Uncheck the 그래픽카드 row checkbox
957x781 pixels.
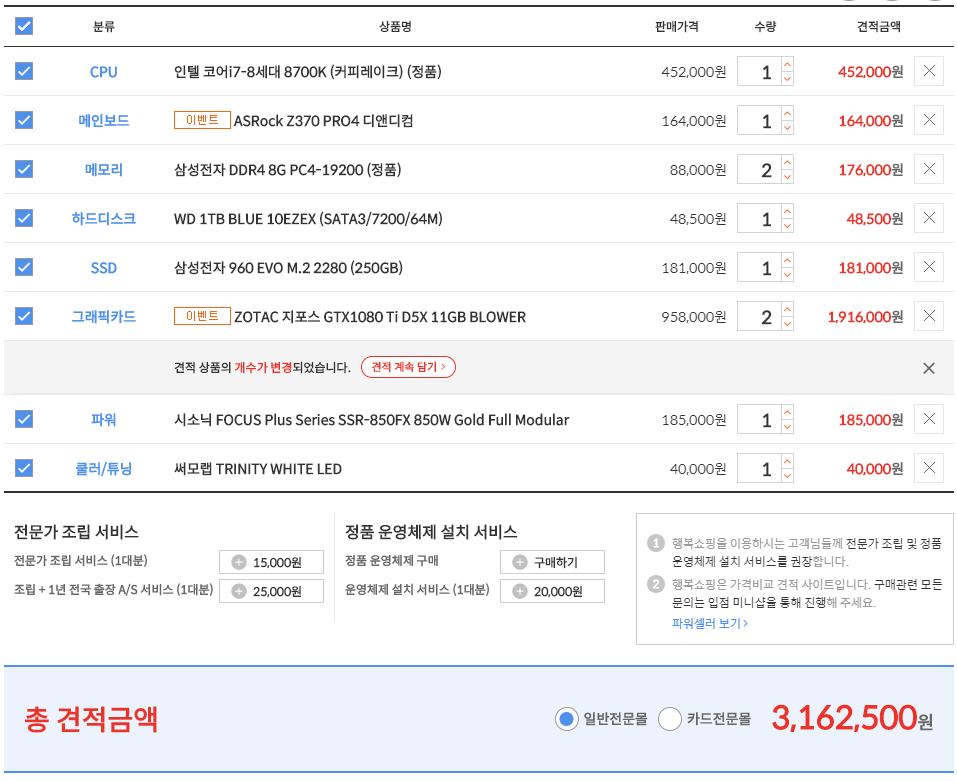[24, 316]
